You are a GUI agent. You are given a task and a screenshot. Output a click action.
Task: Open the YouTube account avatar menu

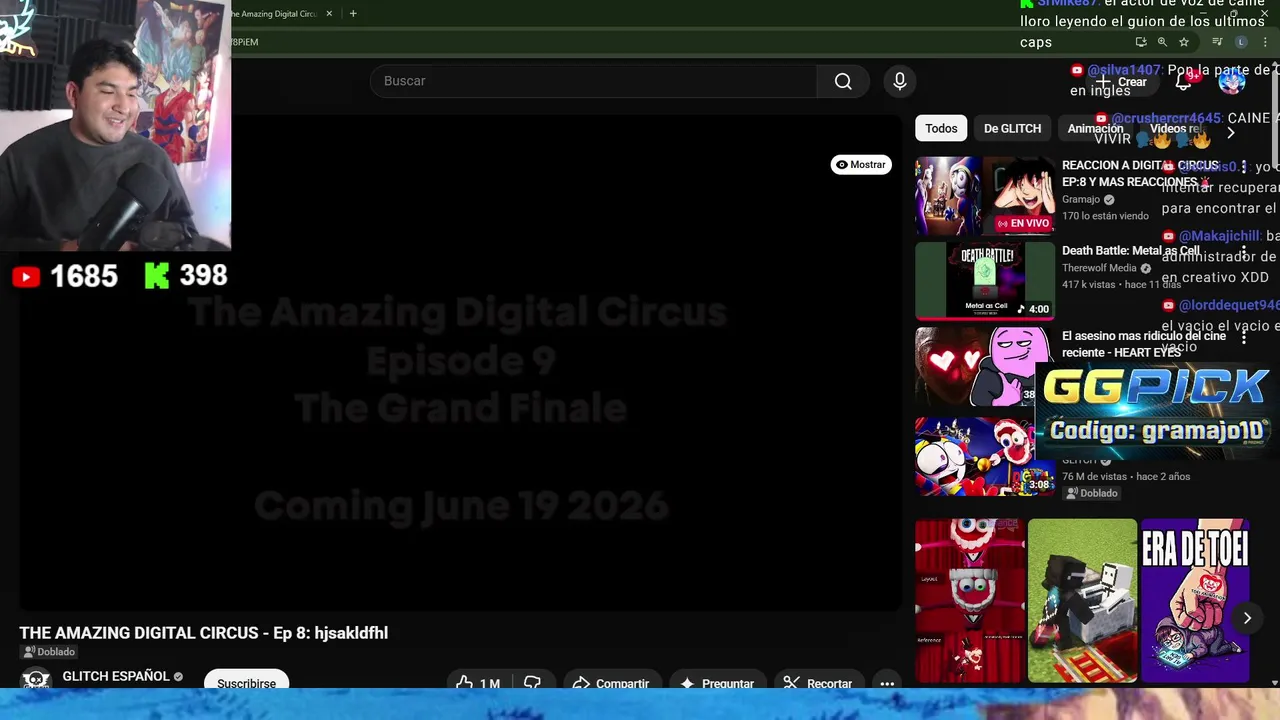(x=1231, y=82)
